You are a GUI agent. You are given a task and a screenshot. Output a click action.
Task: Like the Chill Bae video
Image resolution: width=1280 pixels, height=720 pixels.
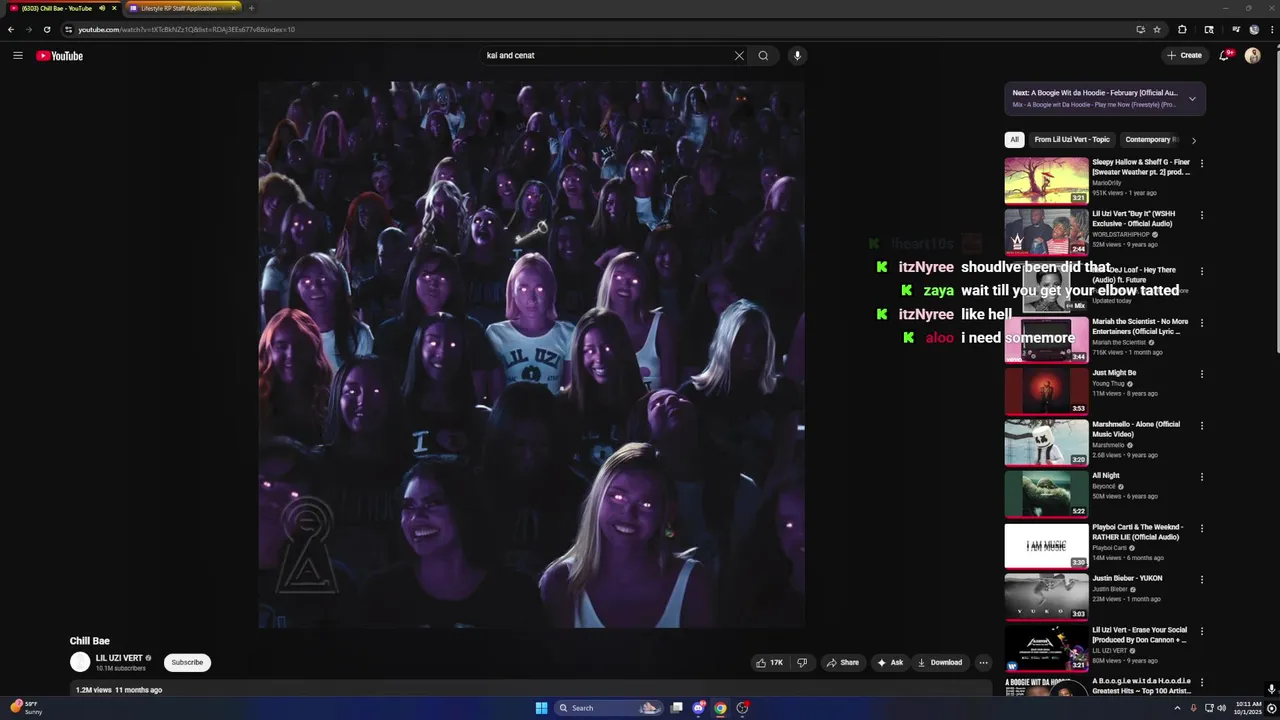(769, 662)
